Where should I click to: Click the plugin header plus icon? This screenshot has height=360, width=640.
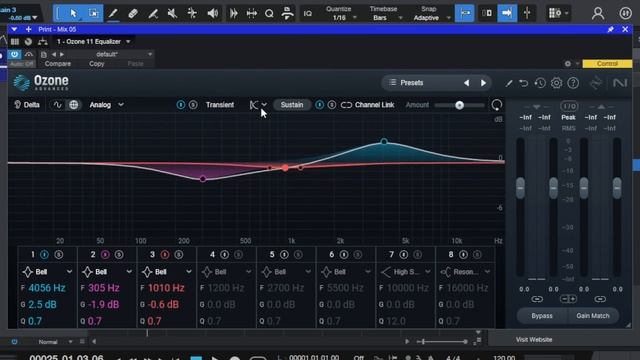click(28, 29)
